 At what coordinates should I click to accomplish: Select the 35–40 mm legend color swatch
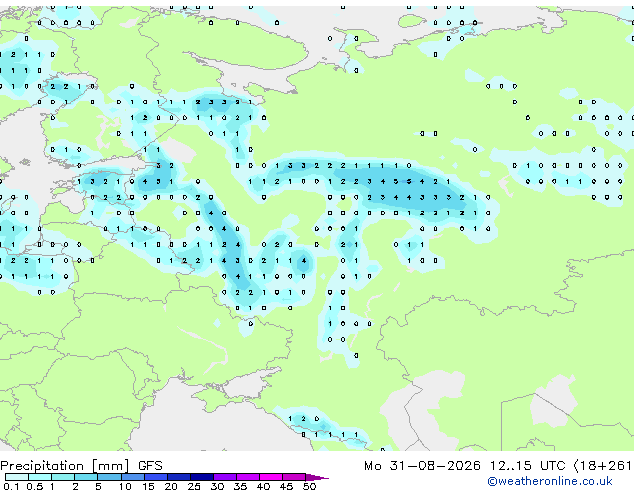point(248,477)
